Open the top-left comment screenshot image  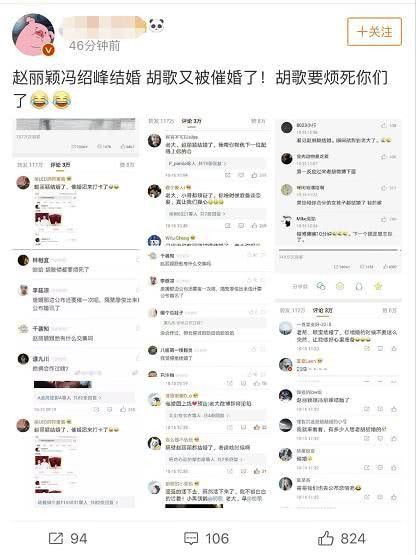point(76,182)
